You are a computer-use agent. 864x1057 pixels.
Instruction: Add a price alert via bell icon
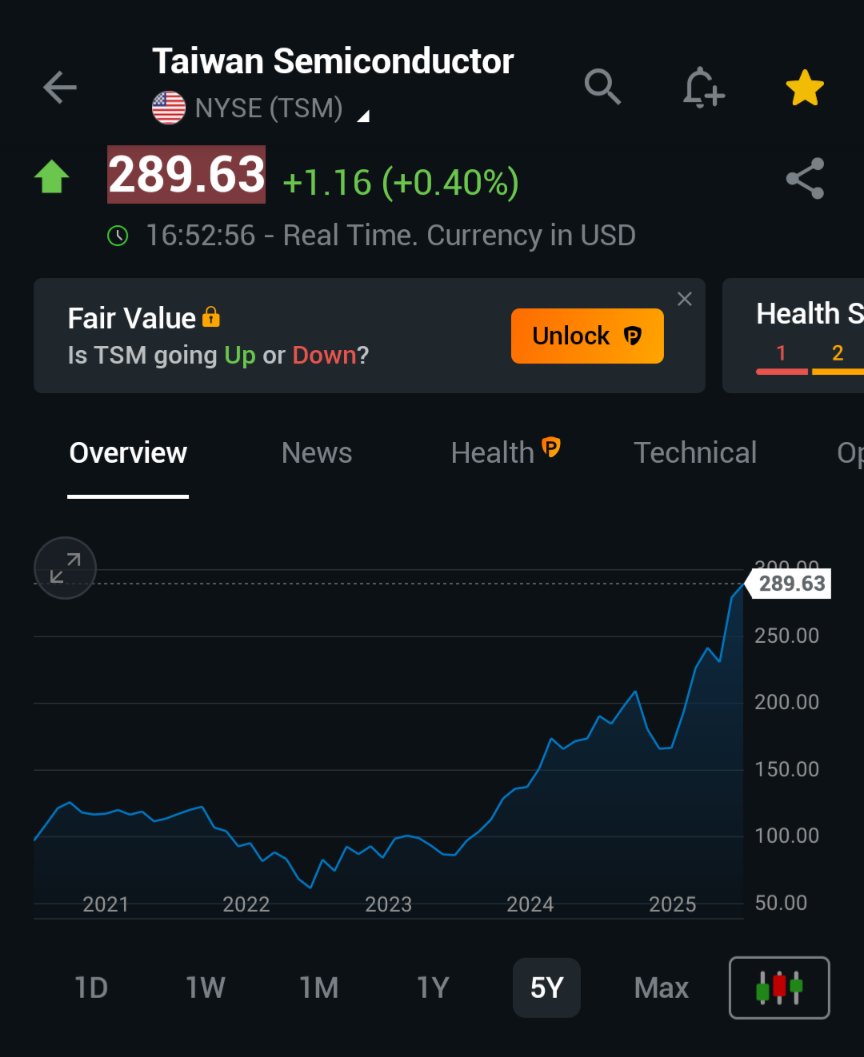(703, 88)
